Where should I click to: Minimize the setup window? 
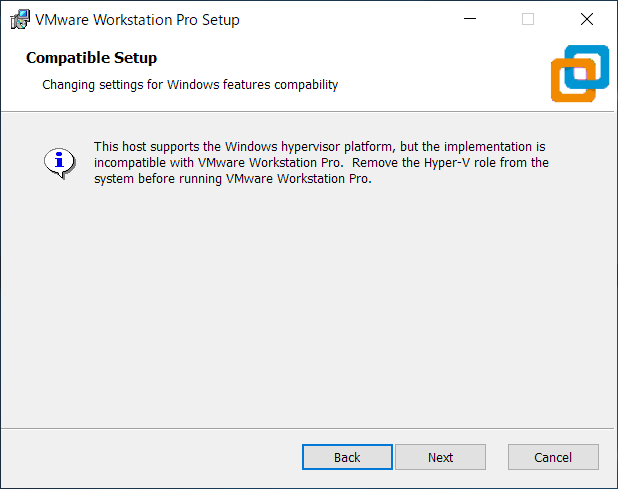pos(470,19)
